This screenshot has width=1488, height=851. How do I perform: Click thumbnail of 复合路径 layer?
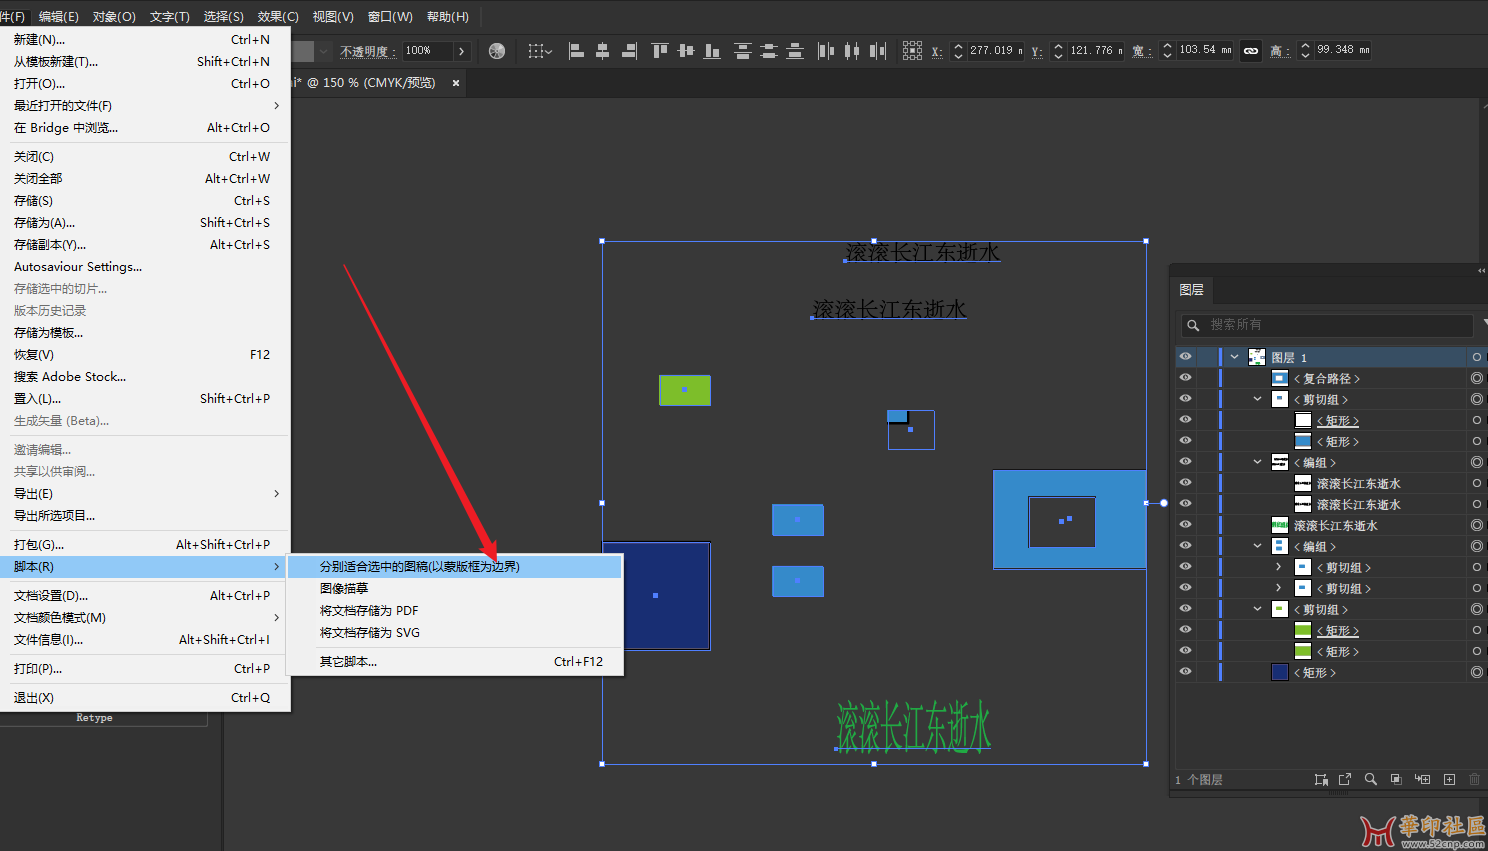click(1280, 378)
